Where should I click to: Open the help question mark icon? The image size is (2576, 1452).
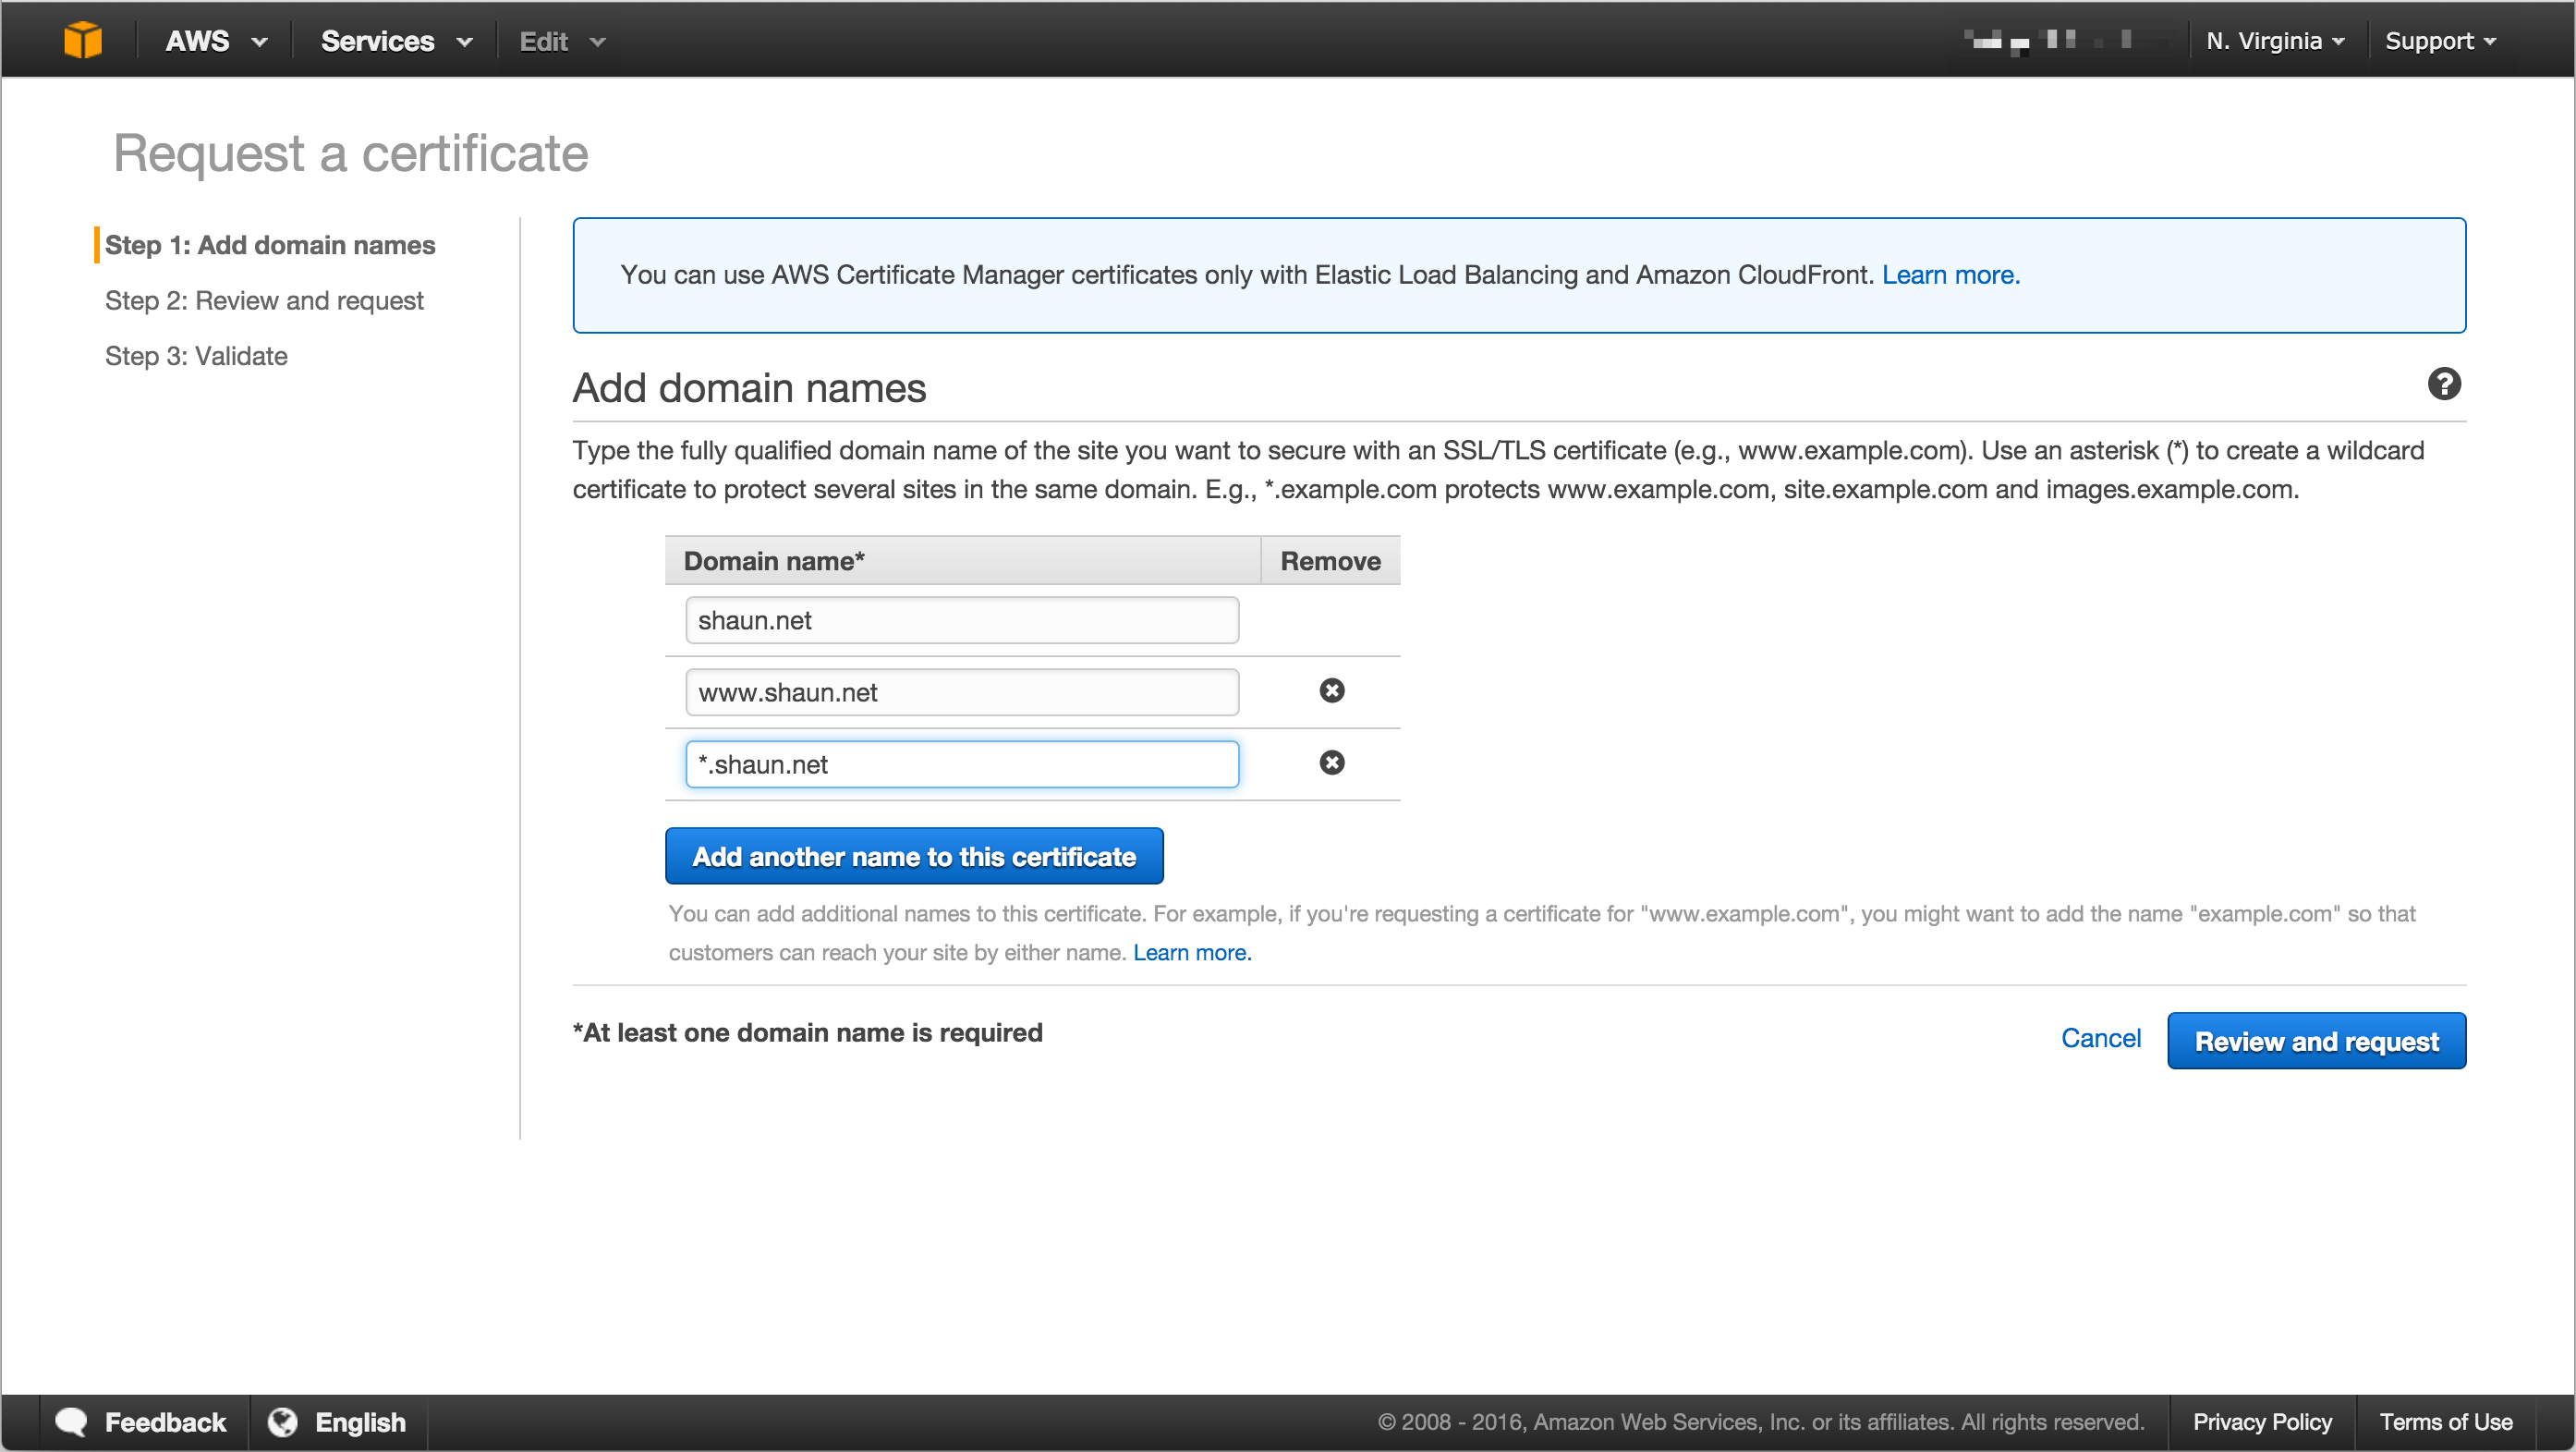[x=2444, y=384]
